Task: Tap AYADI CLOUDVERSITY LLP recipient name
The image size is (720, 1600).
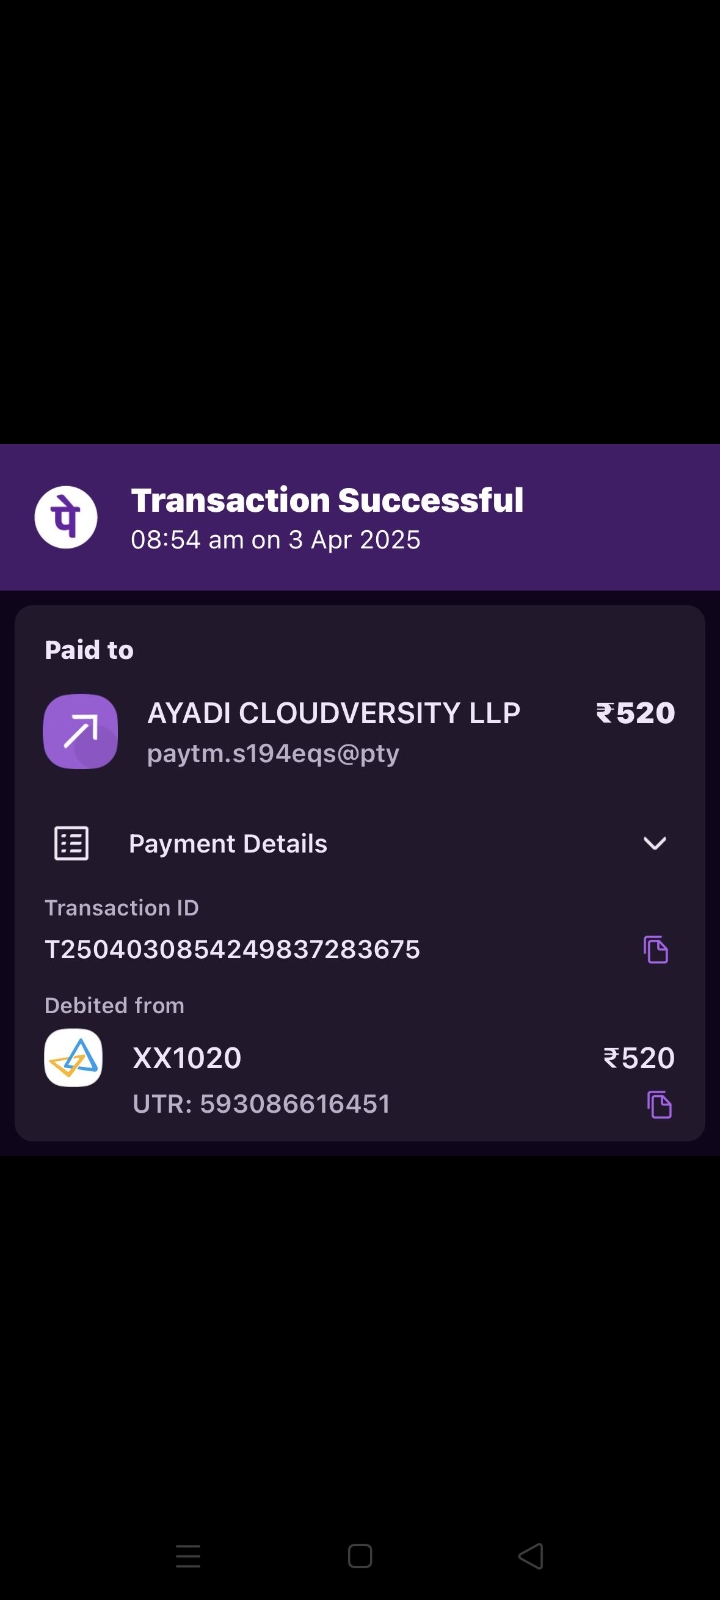Action: 334,713
